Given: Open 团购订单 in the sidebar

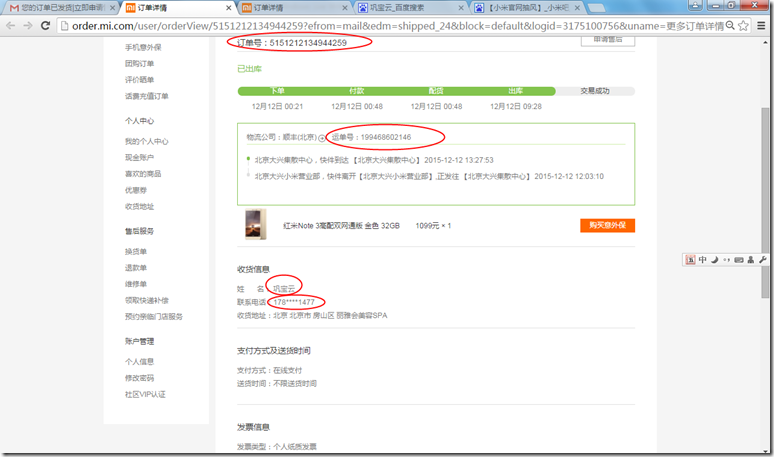Looking at the screenshot, I should click(x=140, y=64).
